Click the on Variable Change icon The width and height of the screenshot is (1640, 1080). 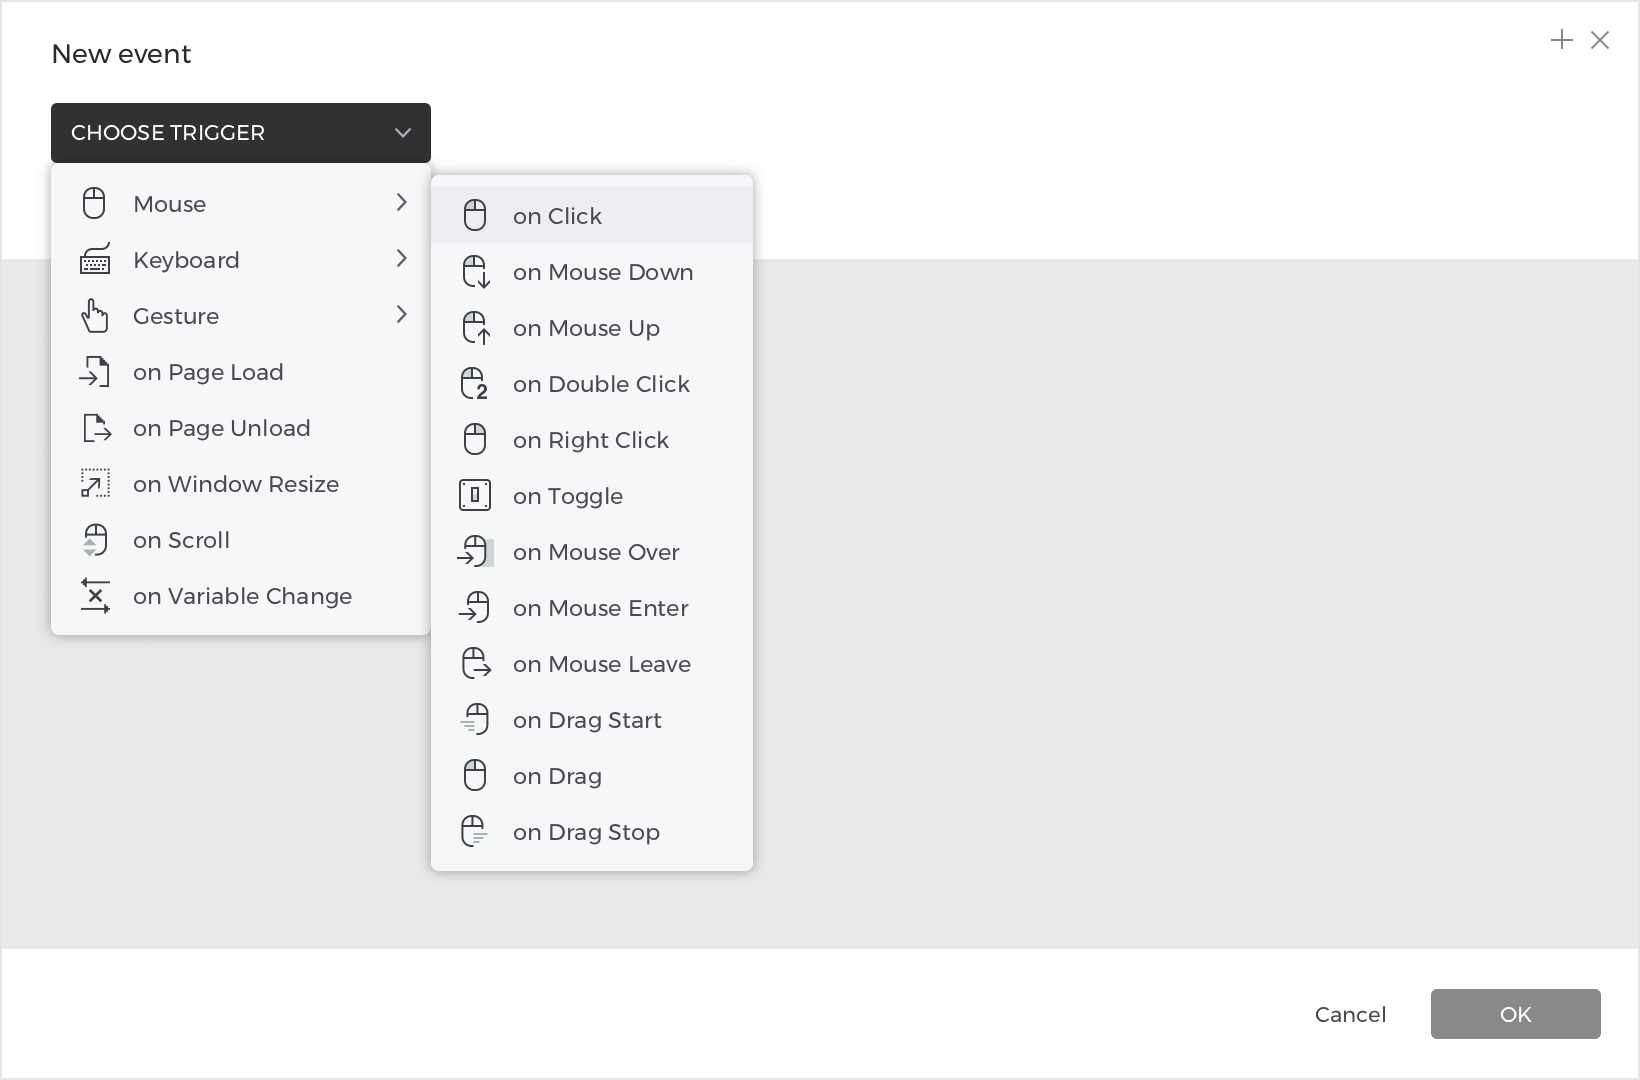[95, 596]
